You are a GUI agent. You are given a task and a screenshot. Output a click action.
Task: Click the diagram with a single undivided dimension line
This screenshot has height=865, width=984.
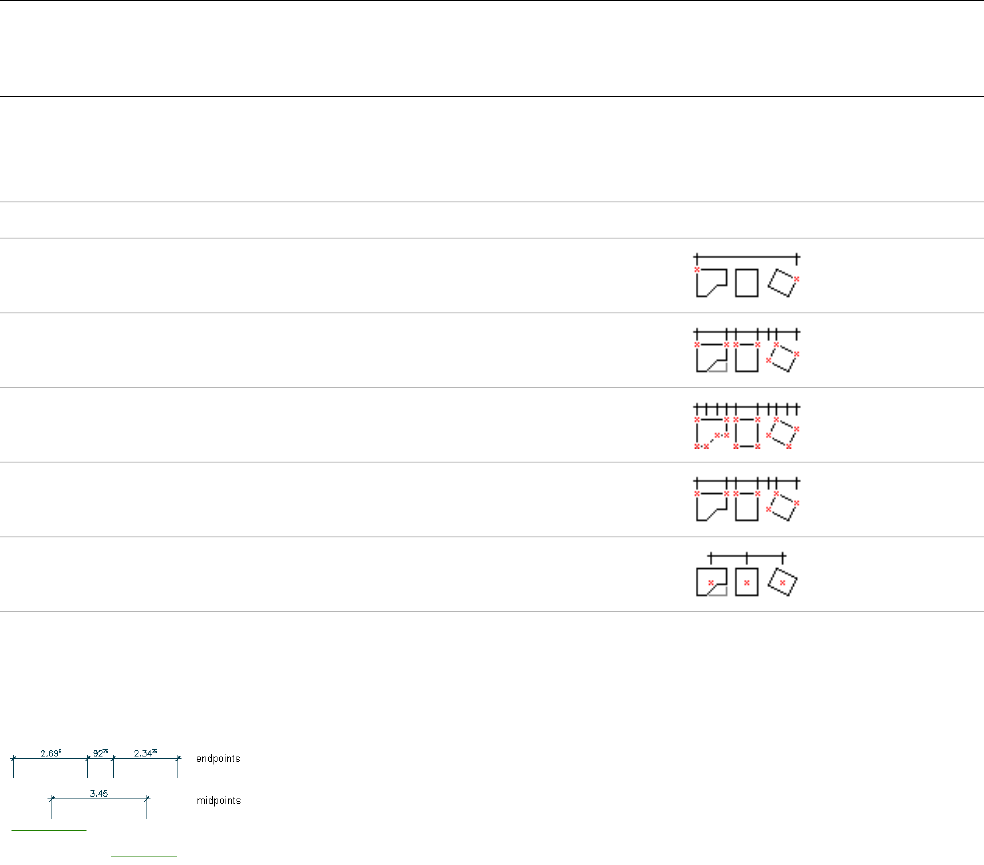tap(747, 276)
